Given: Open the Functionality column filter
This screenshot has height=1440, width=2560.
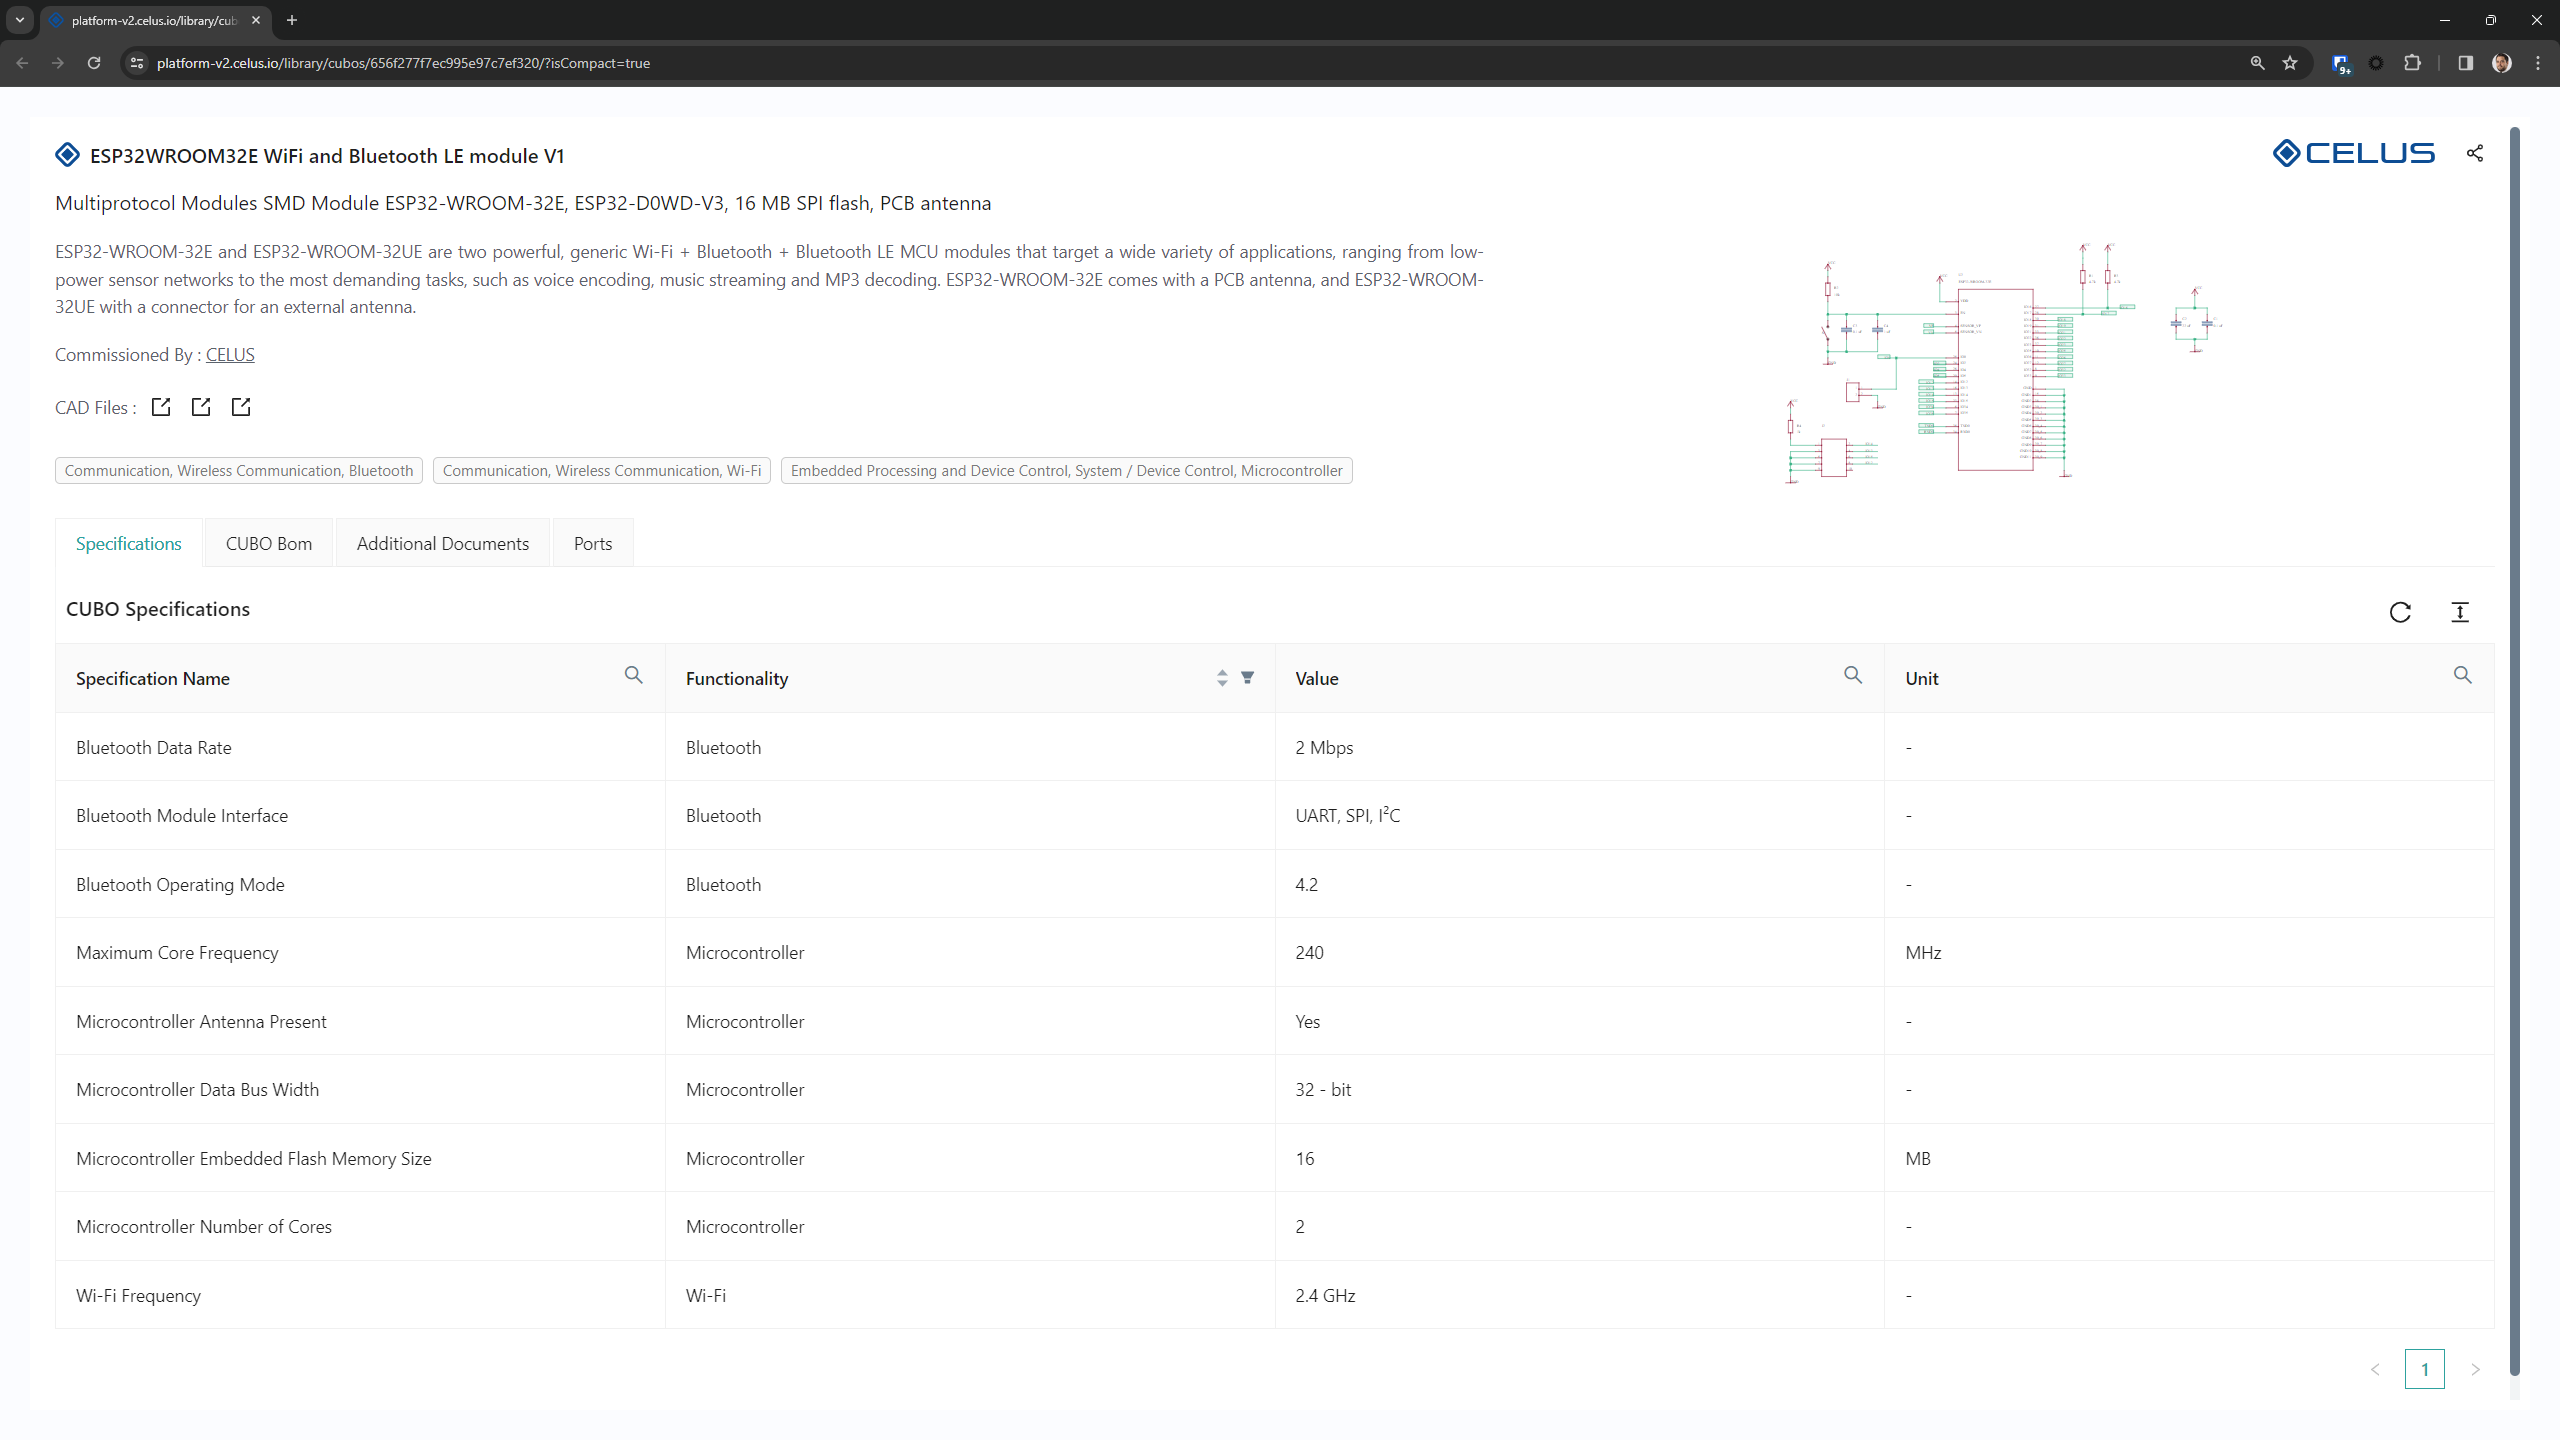Looking at the screenshot, I should coord(1248,677).
